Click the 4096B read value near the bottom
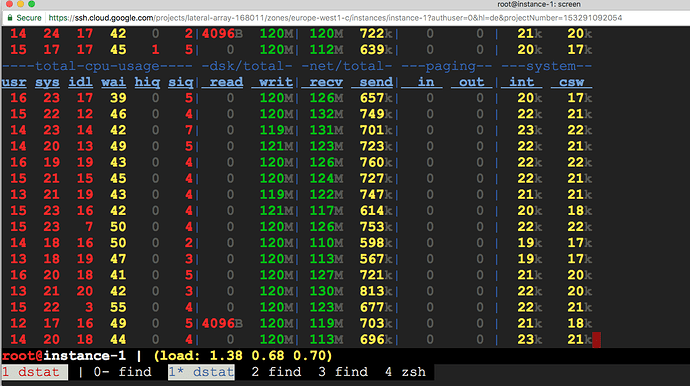Image resolution: width=690 pixels, height=386 pixels. pyautogui.click(x=222, y=323)
